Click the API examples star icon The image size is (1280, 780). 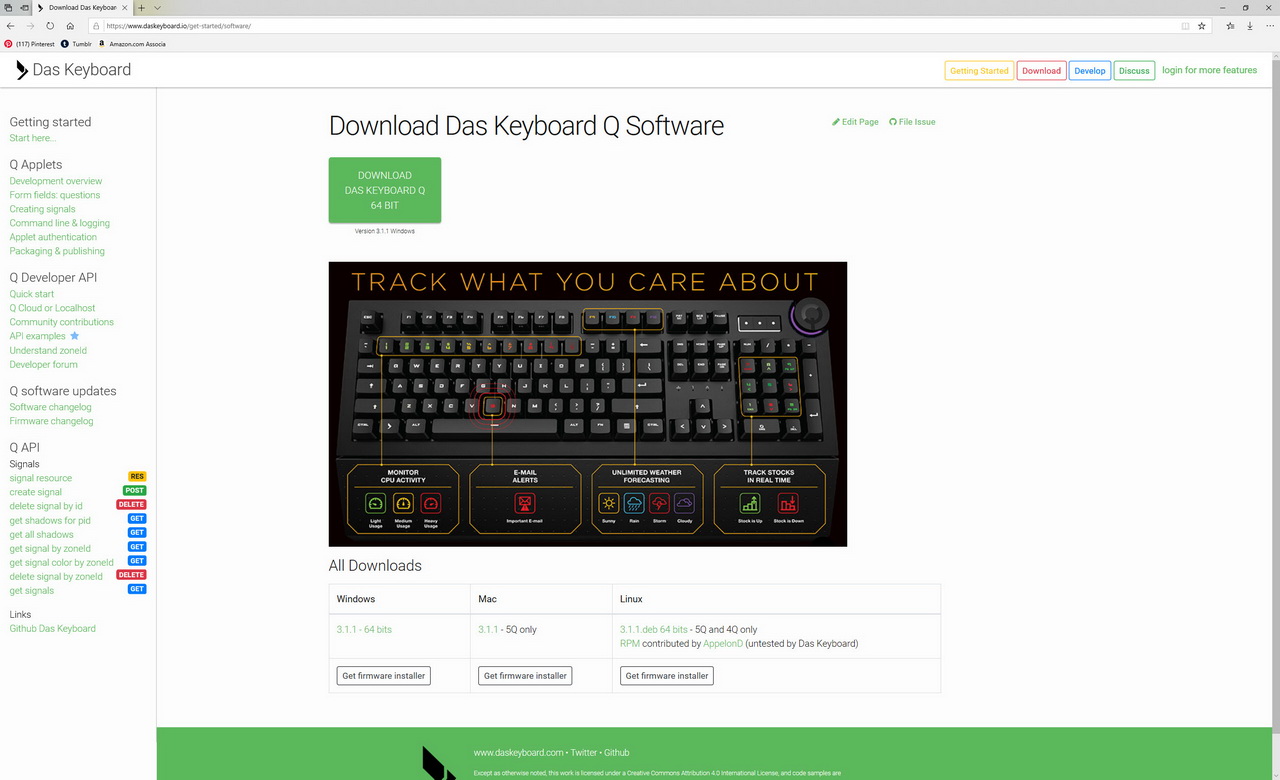tap(74, 336)
